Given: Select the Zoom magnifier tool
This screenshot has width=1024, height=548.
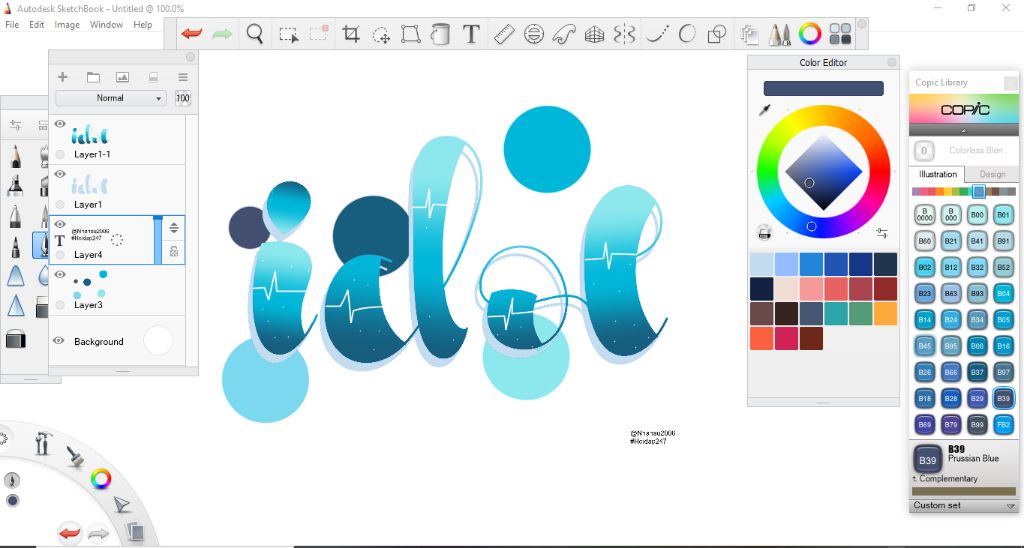Looking at the screenshot, I should tap(255, 33).
